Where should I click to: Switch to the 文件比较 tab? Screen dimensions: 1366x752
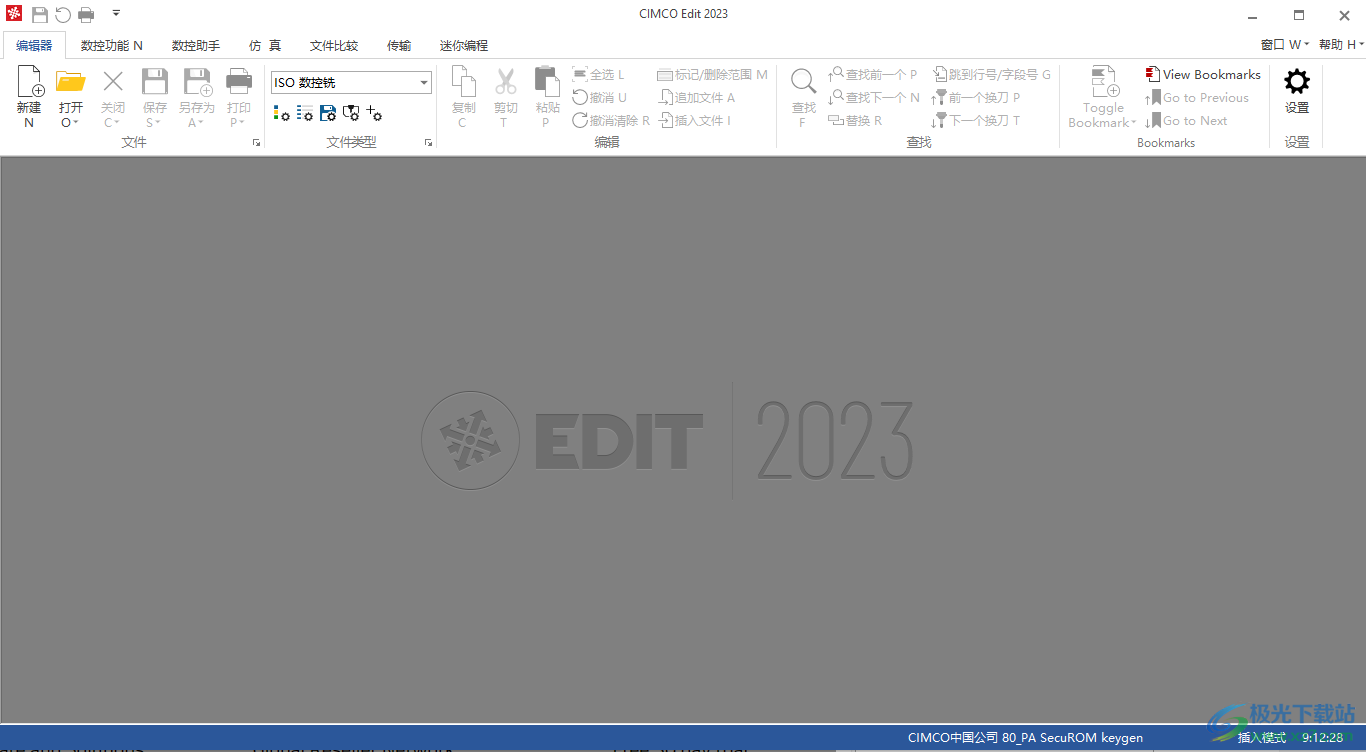(334, 46)
